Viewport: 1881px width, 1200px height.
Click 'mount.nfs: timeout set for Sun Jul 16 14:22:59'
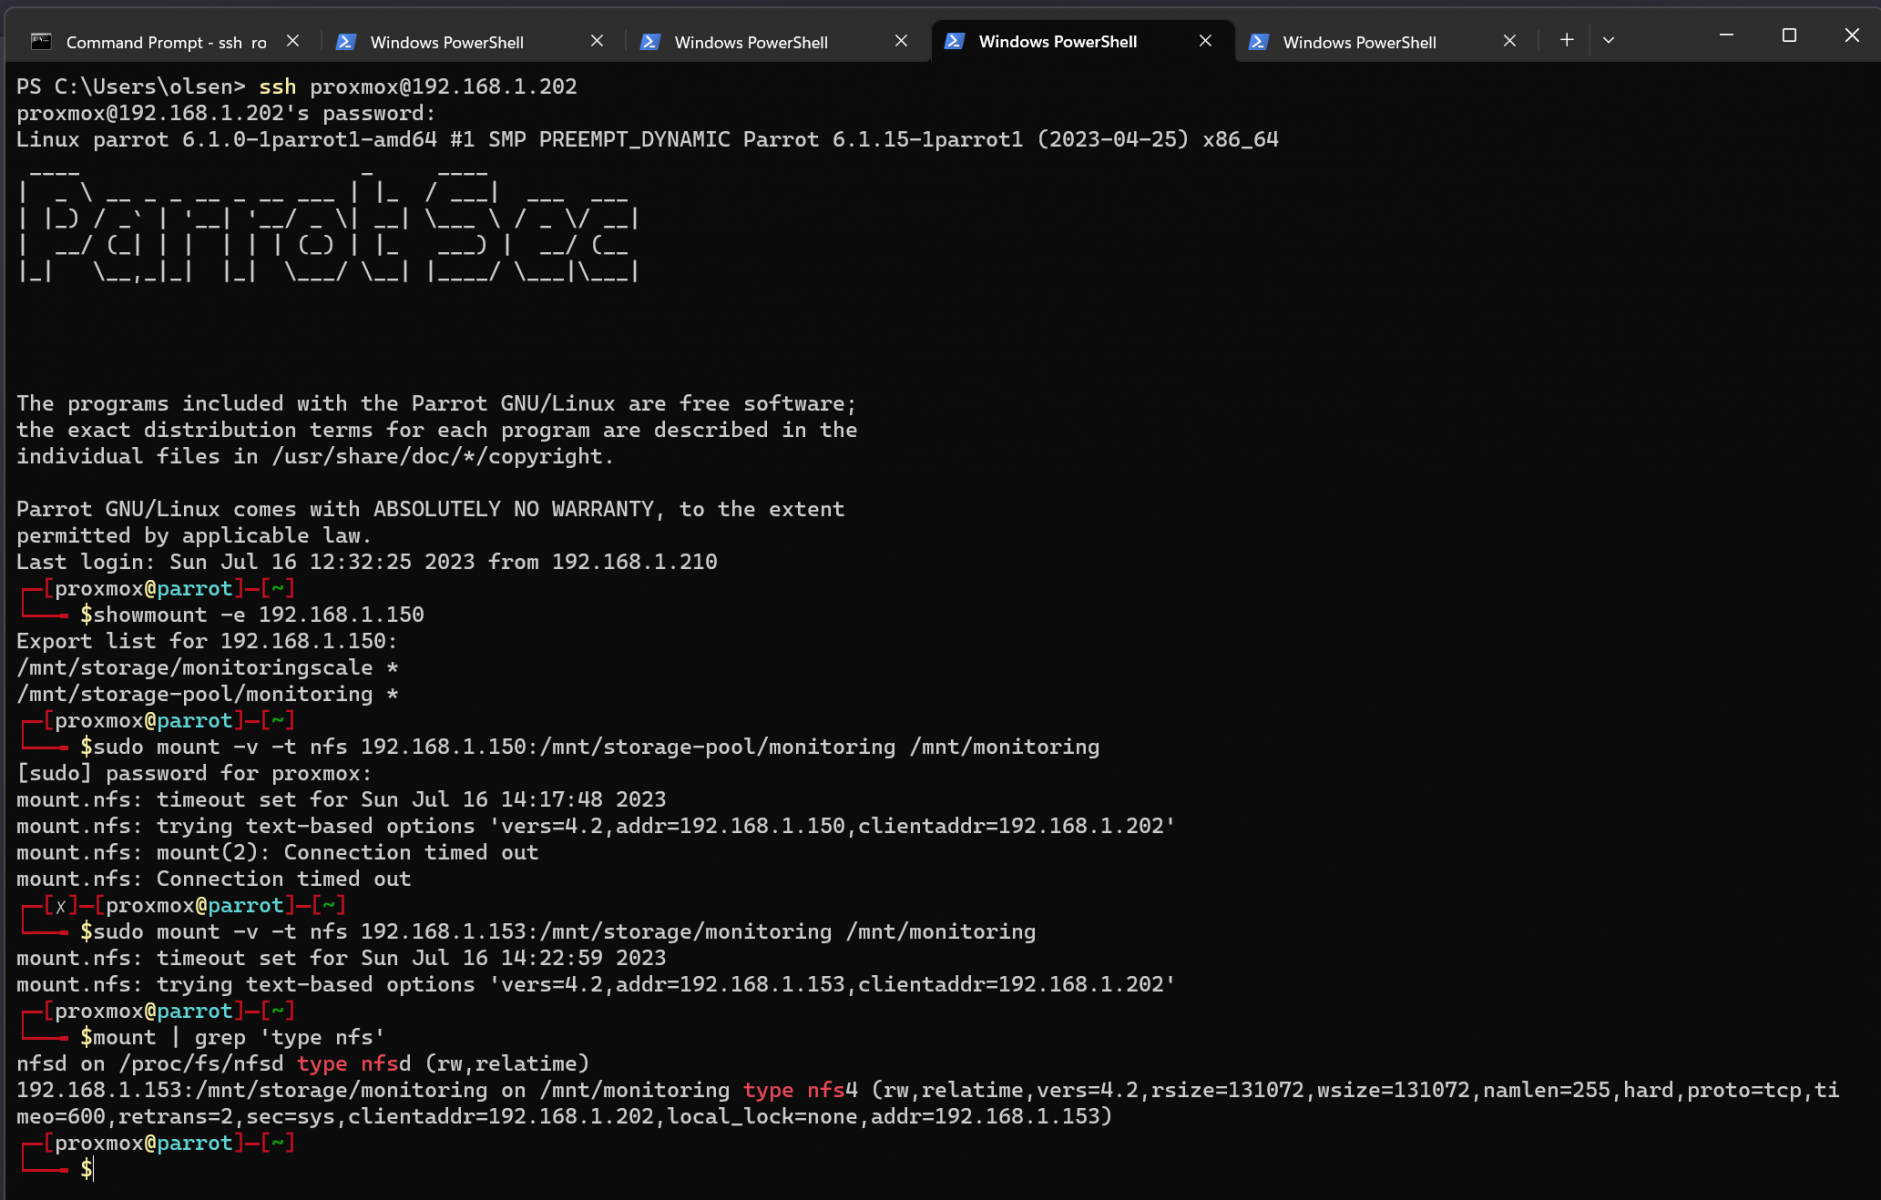[x=341, y=958]
